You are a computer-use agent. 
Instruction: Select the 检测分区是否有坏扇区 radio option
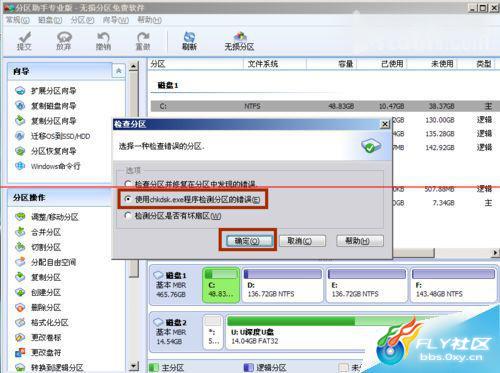(x=128, y=215)
